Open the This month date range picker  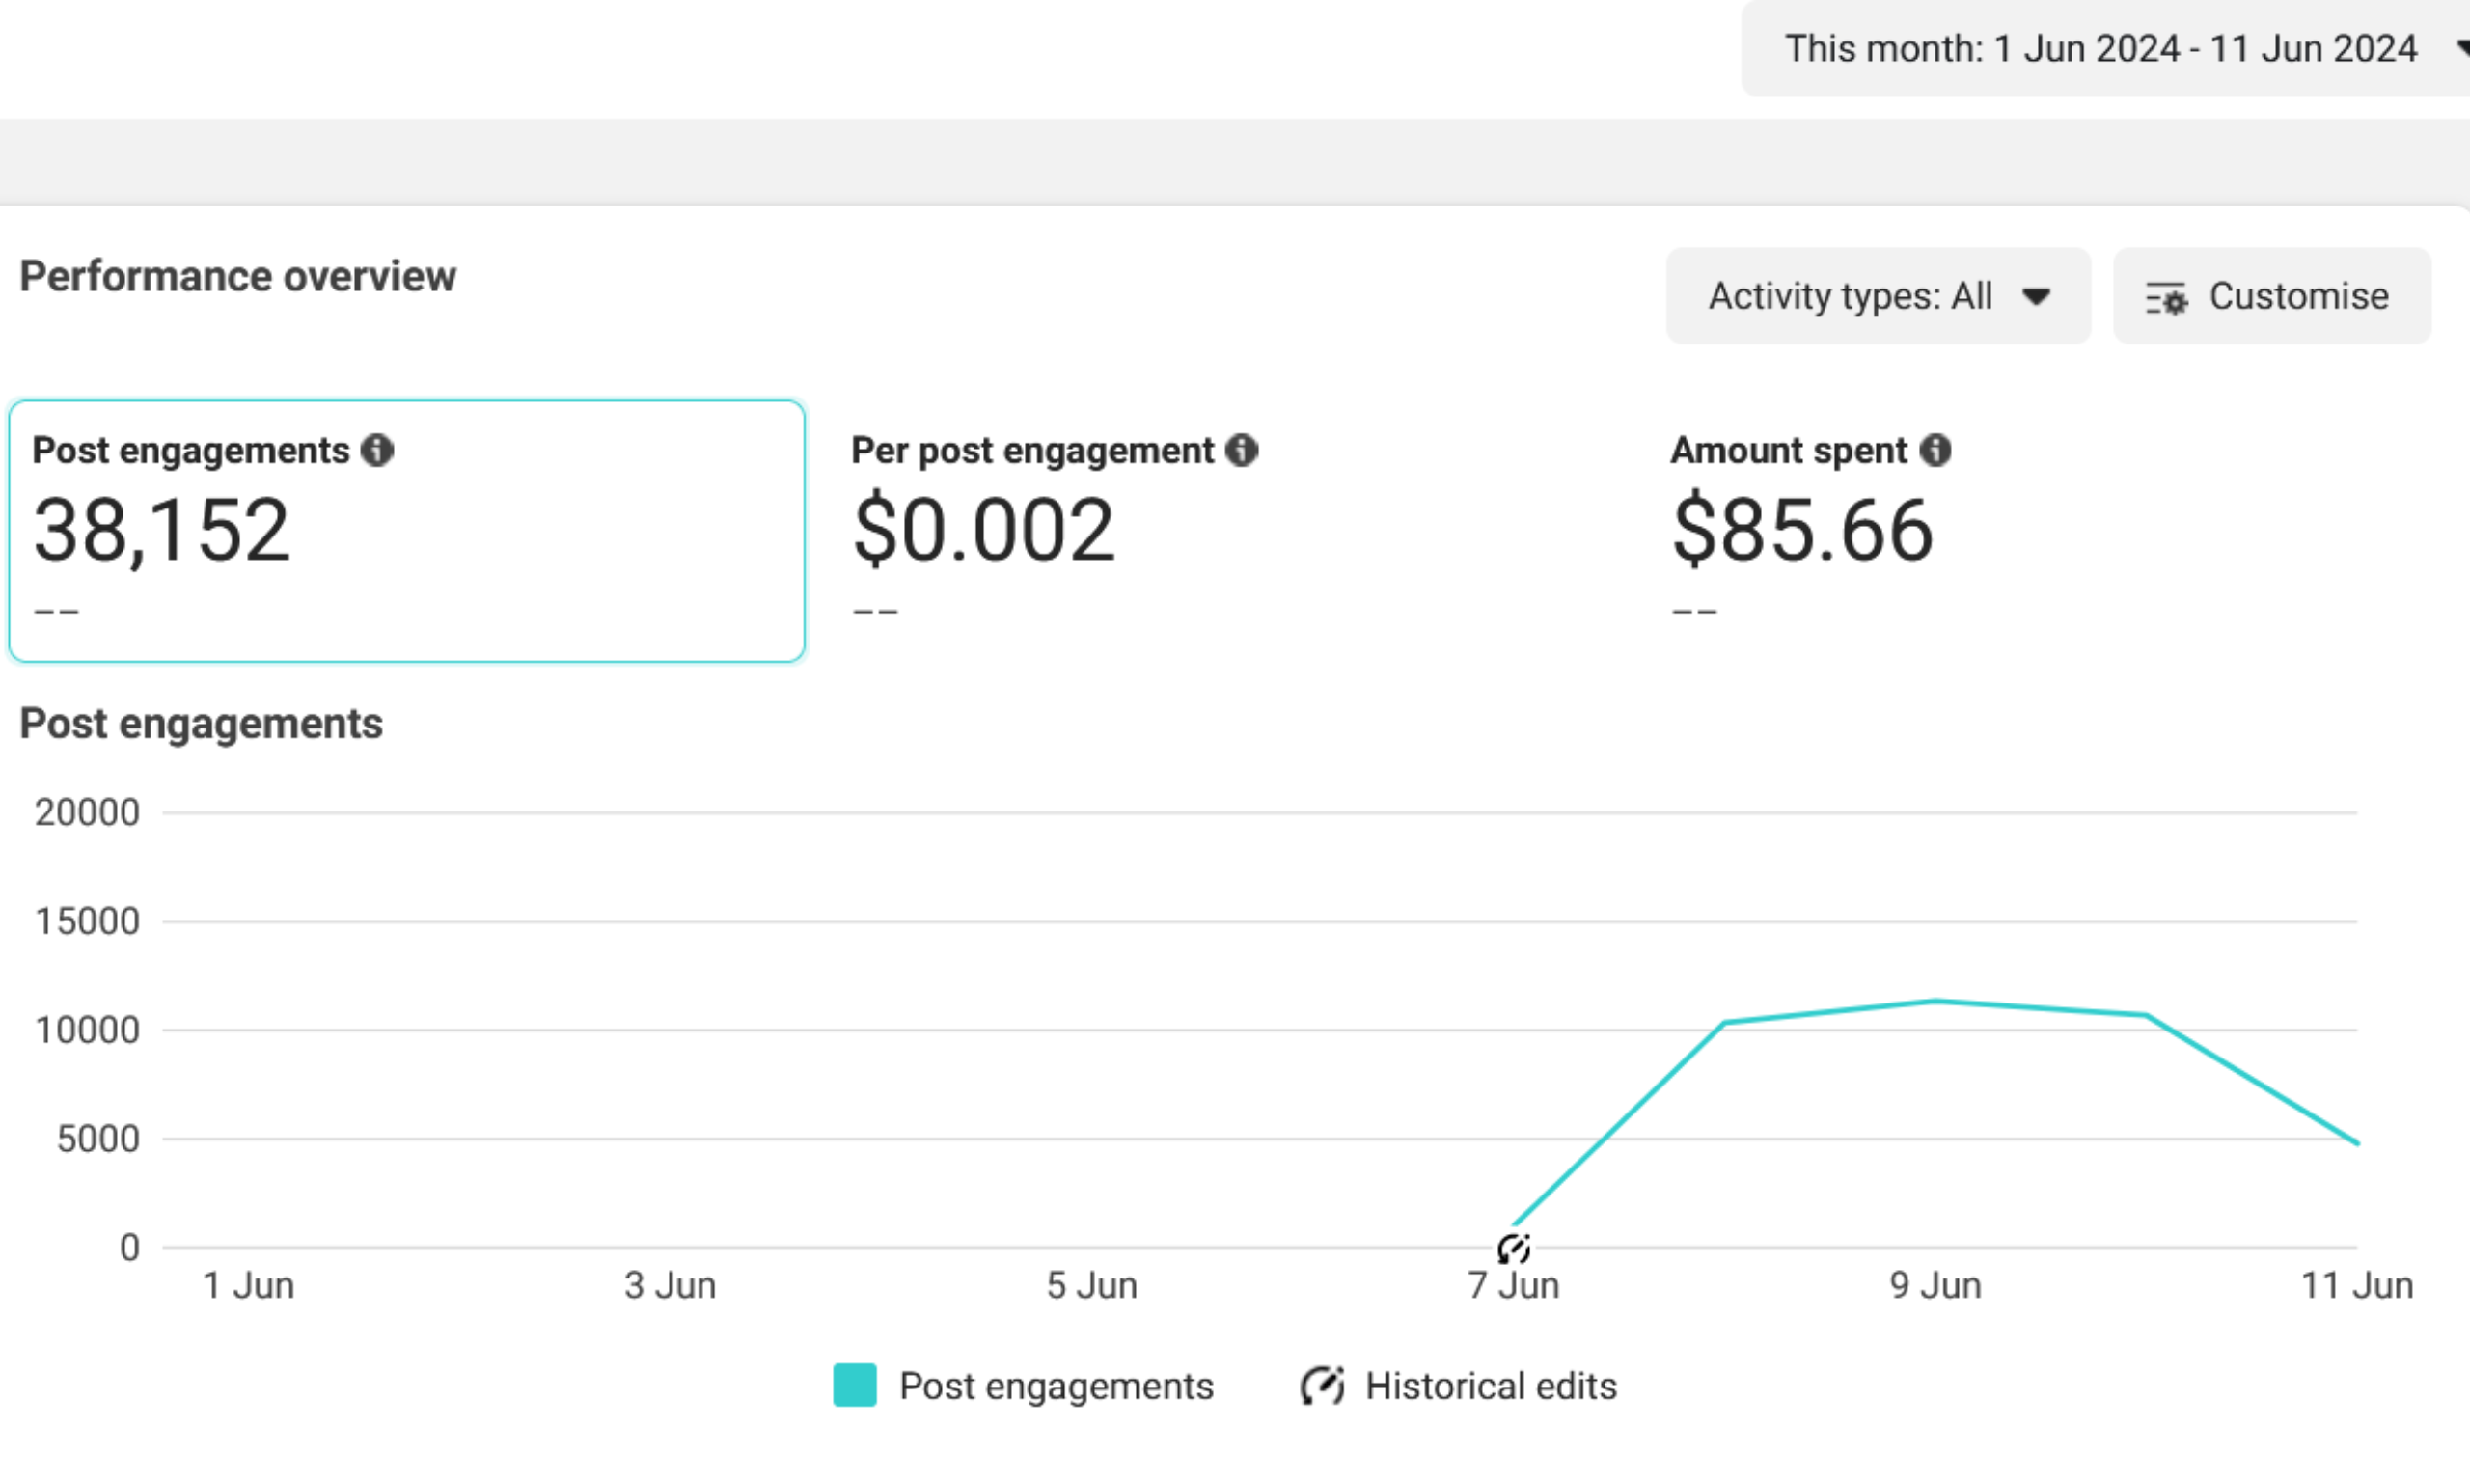2105,48
